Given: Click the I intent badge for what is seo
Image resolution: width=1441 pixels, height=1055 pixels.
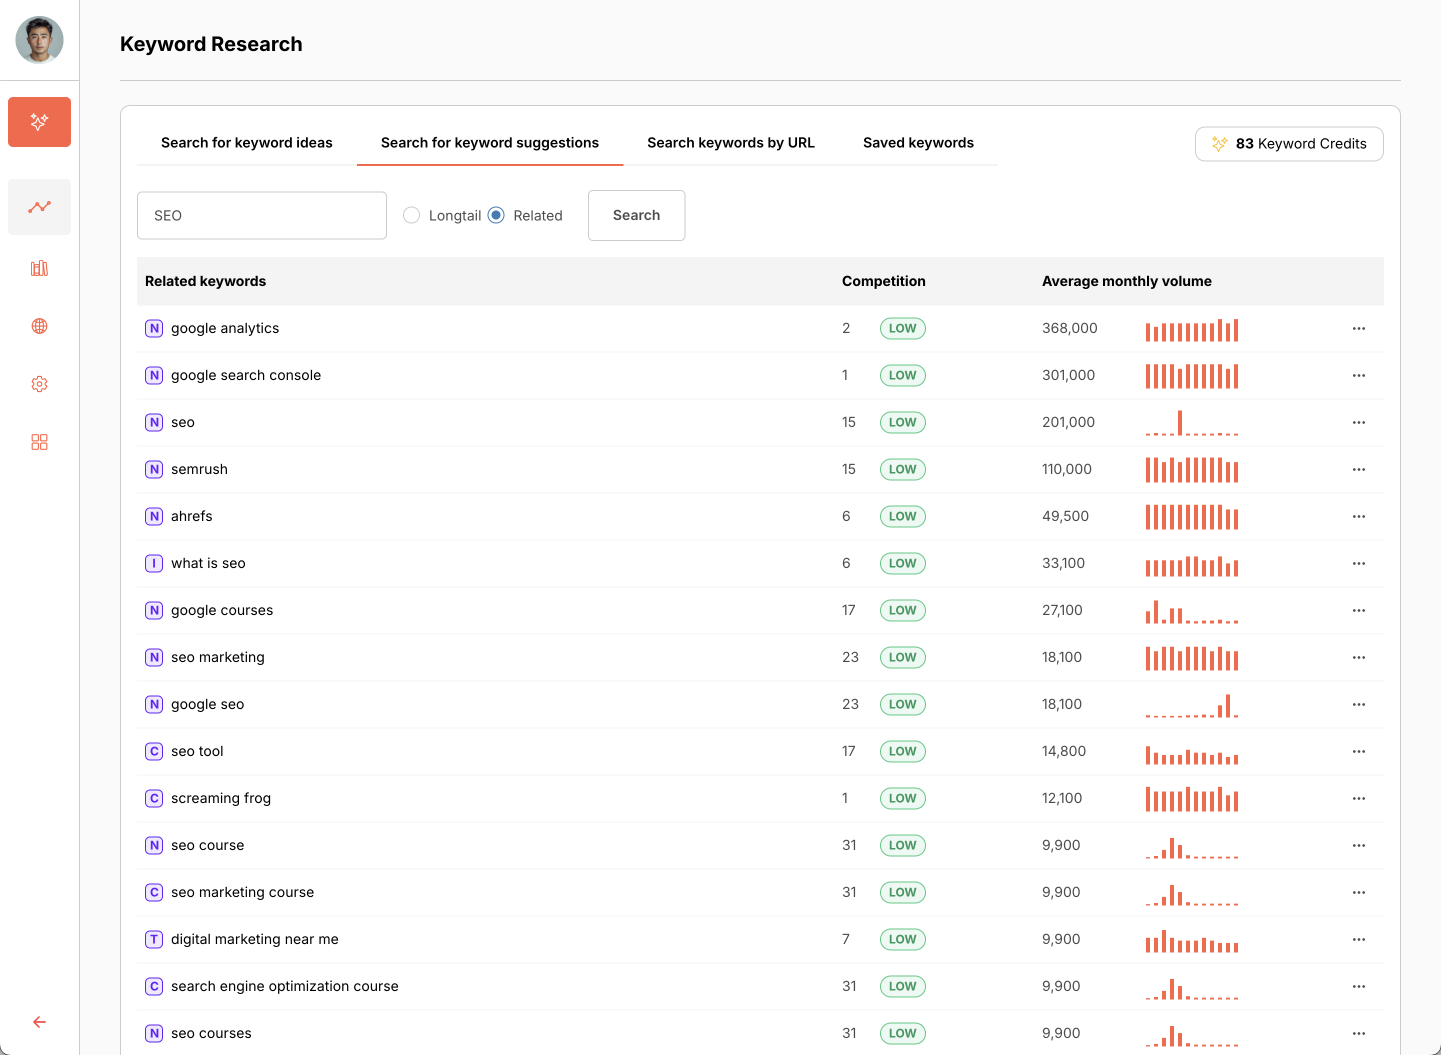Looking at the screenshot, I should pyautogui.click(x=154, y=563).
